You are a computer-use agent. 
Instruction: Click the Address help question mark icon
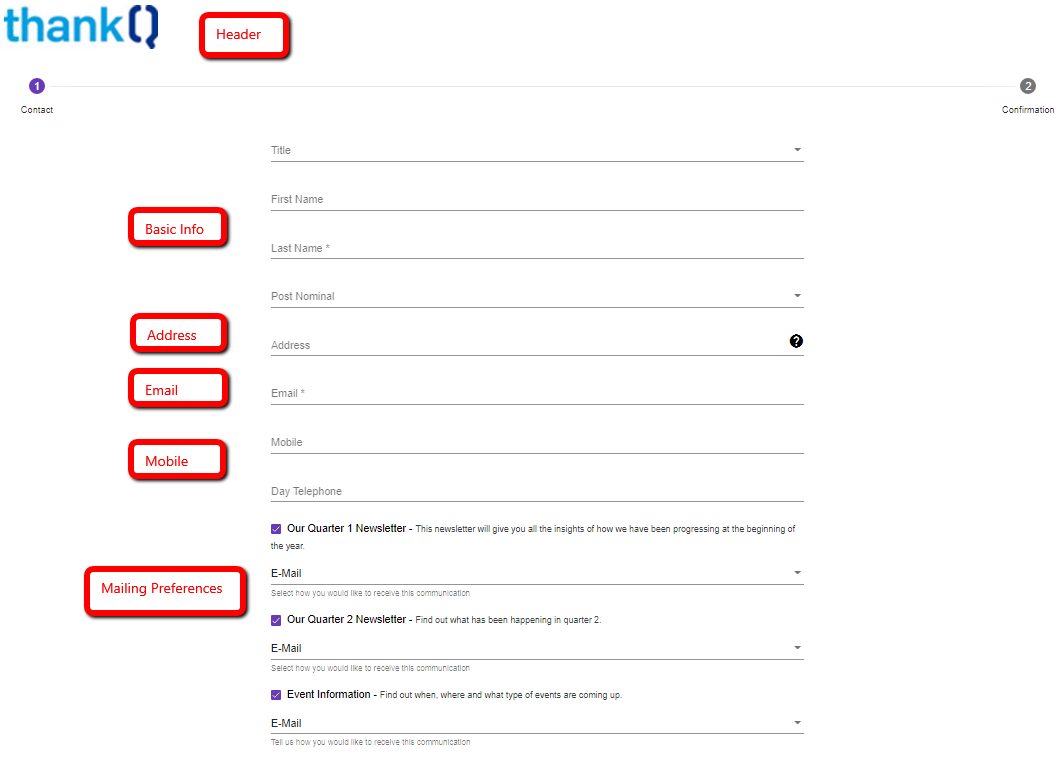pyautogui.click(x=796, y=341)
